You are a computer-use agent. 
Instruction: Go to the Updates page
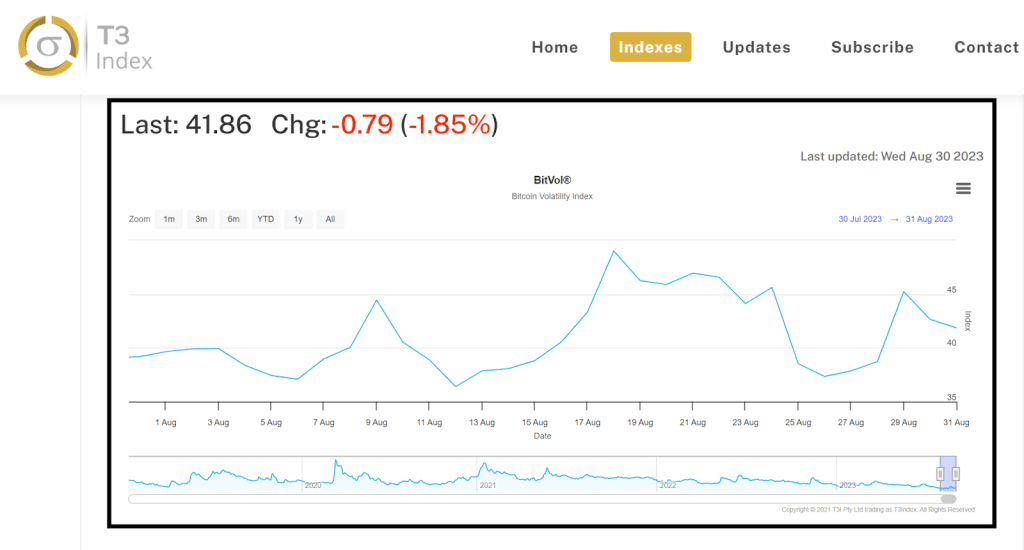tap(756, 47)
